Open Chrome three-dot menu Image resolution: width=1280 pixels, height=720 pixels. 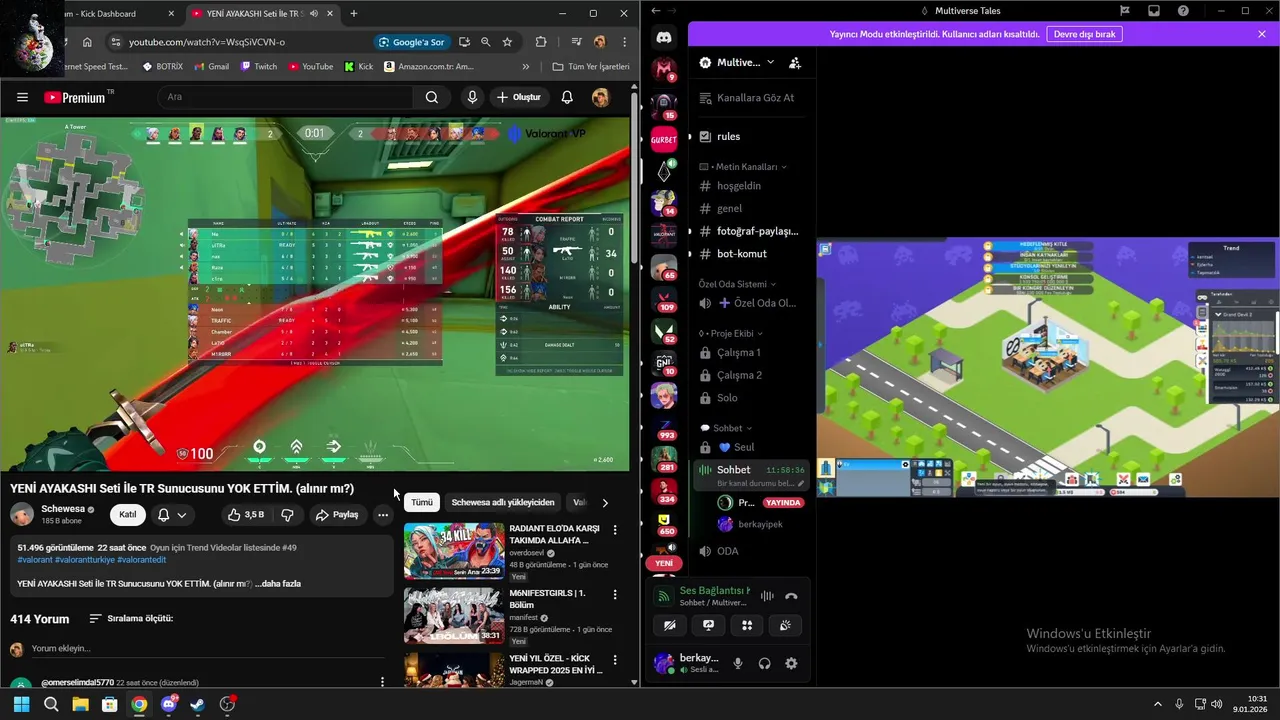click(625, 42)
